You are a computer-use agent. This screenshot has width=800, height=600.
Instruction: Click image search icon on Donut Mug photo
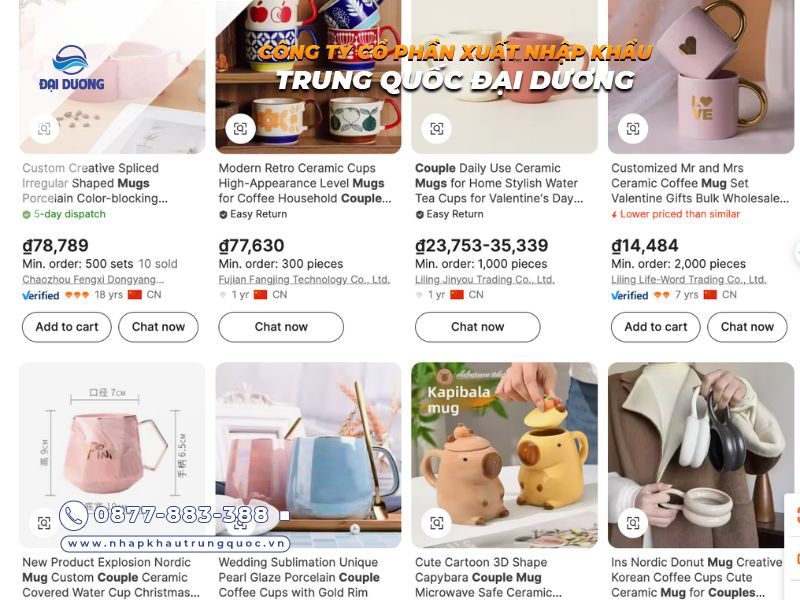pyautogui.click(x=633, y=523)
